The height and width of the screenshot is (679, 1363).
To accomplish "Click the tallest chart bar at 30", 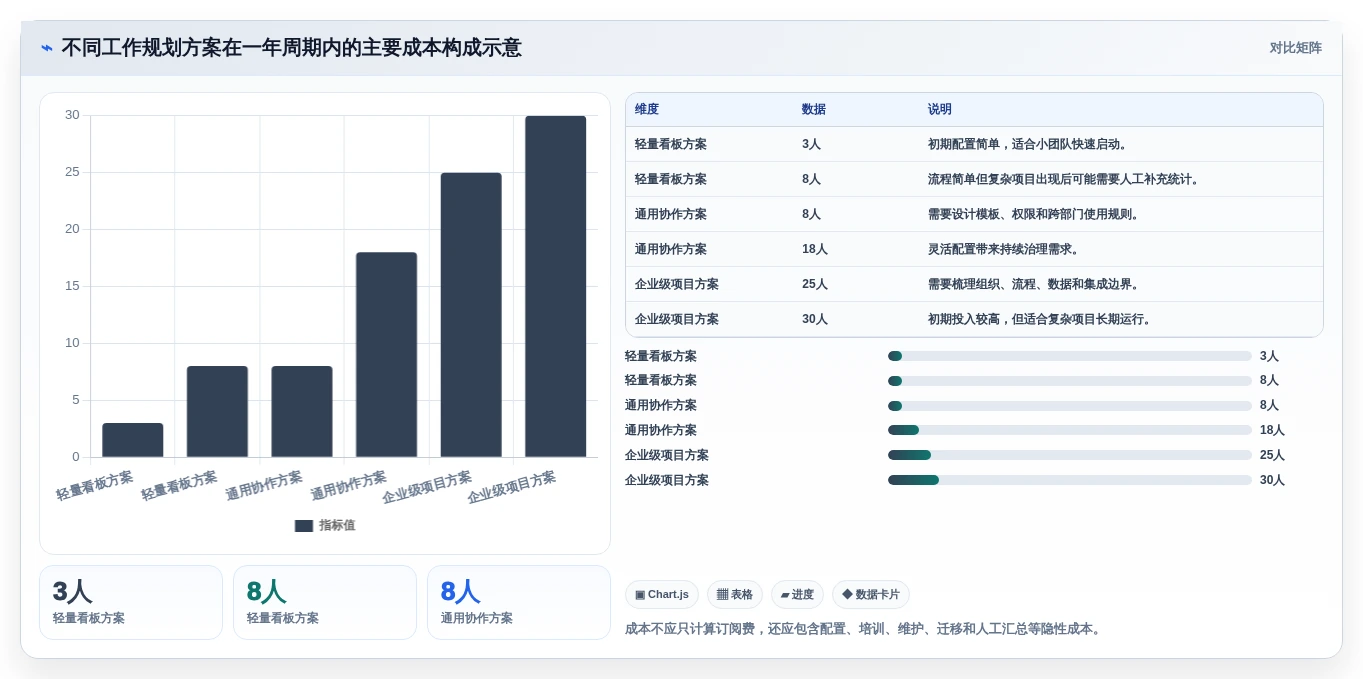I will click(x=556, y=287).
